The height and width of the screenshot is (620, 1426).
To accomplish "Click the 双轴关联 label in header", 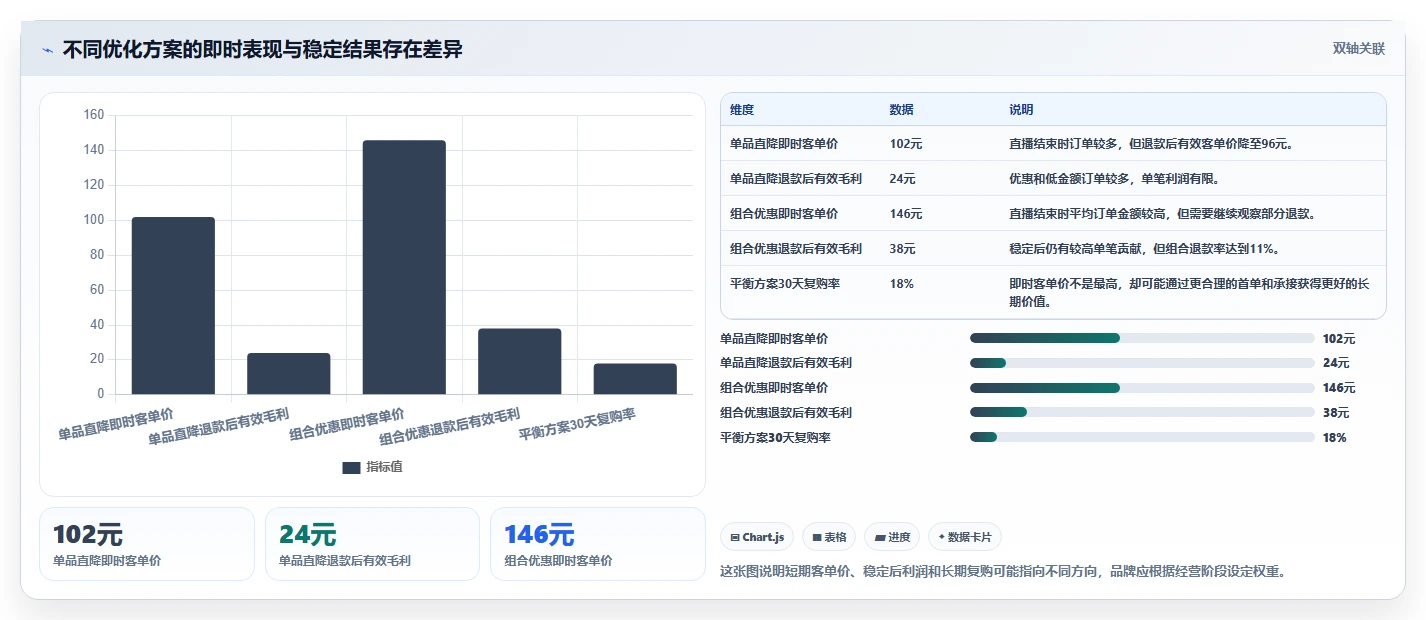I will 1358,49.
